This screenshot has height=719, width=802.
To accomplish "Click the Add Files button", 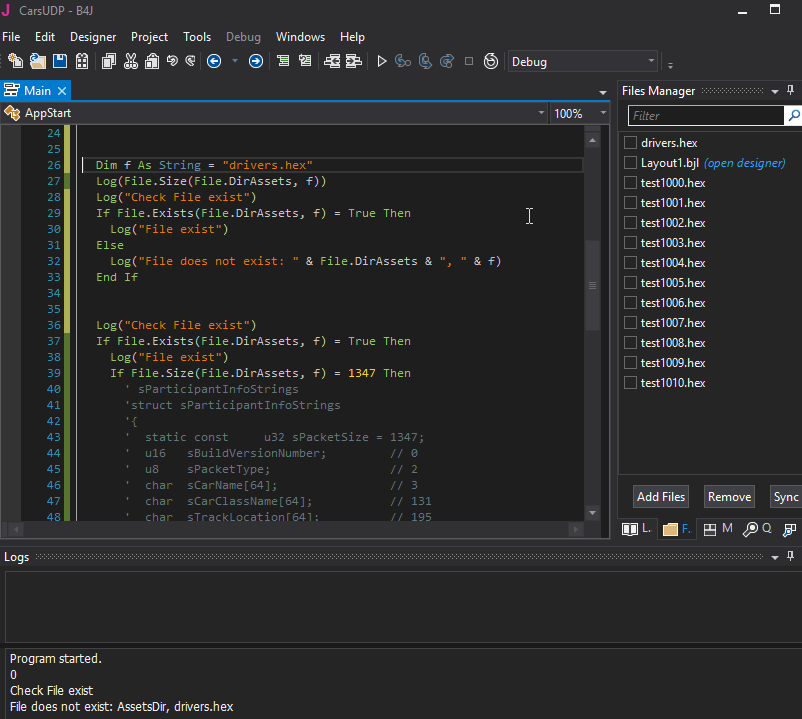I will click(x=661, y=497).
